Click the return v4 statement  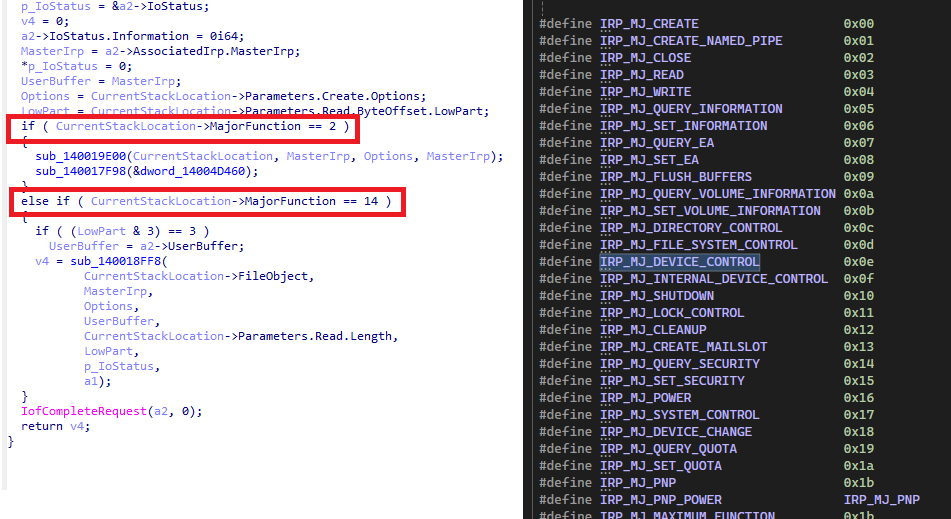point(55,426)
